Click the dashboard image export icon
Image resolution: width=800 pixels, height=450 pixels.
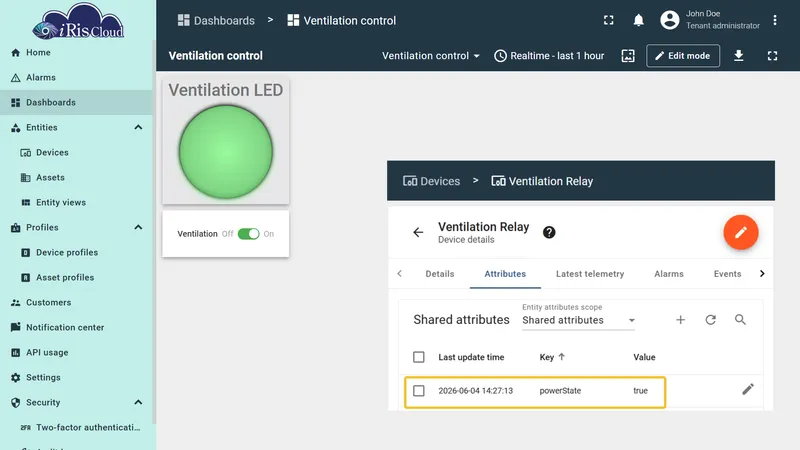[628, 56]
